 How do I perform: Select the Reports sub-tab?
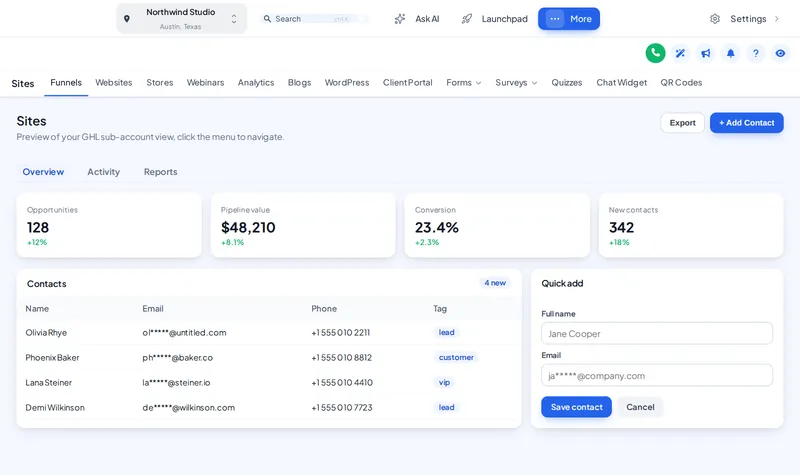point(160,172)
